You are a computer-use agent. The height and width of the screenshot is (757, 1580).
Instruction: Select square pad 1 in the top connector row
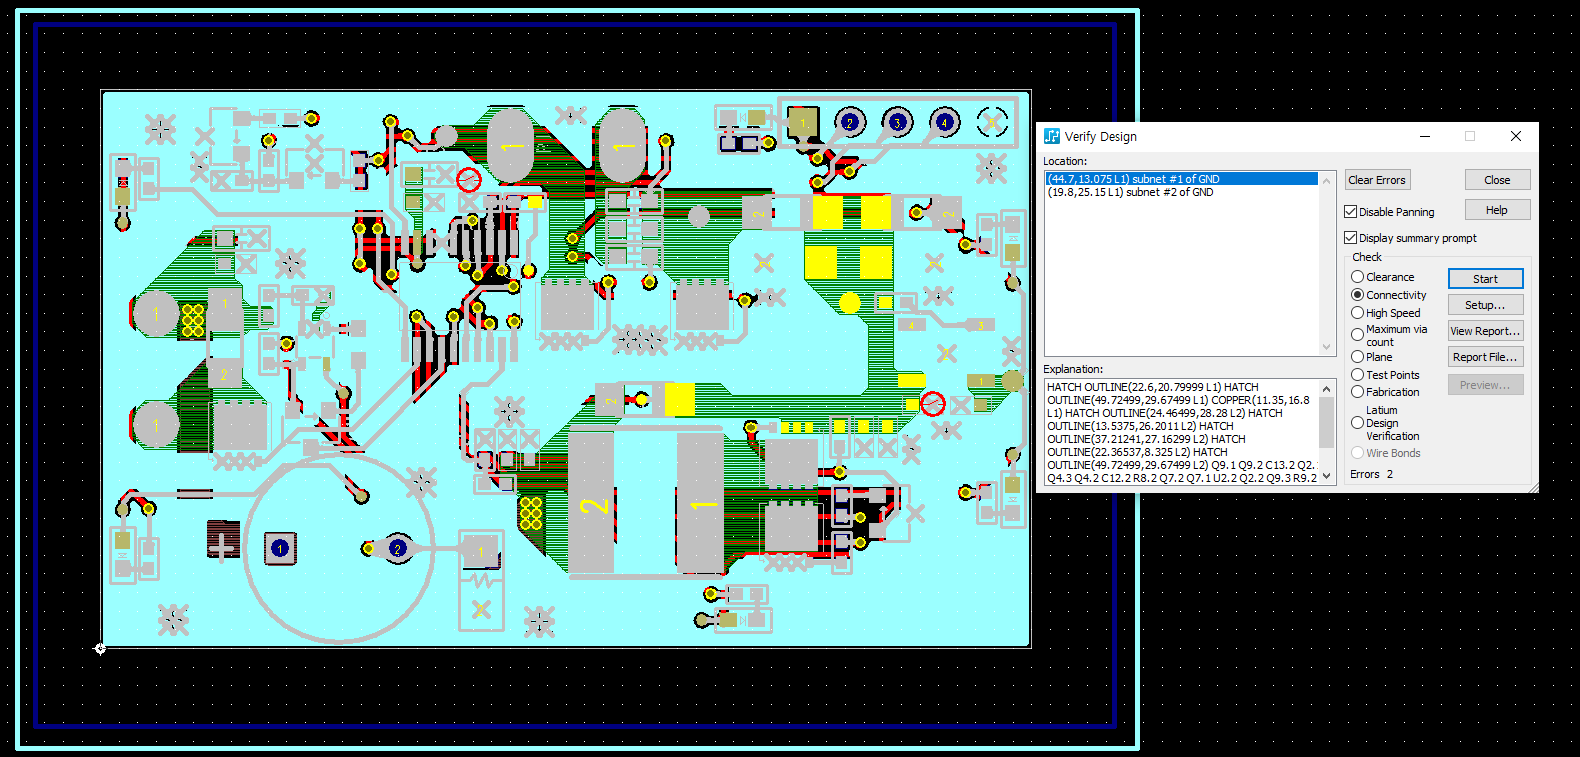pyautogui.click(x=801, y=123)
